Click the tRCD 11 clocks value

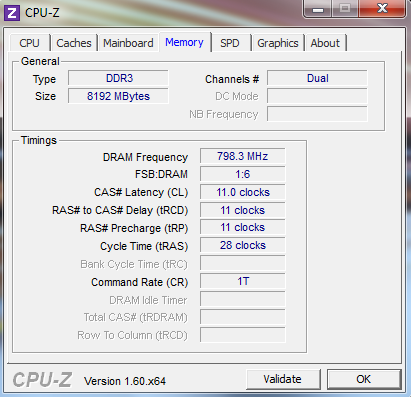243,210
